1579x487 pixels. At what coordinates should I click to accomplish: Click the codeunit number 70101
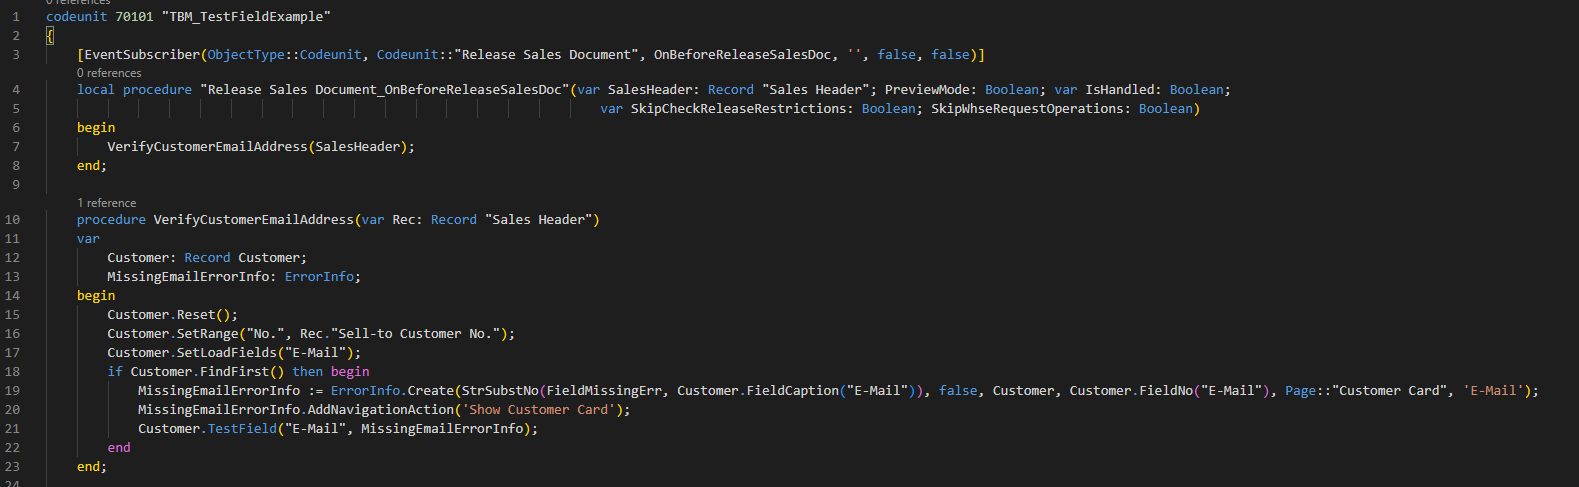134,17
